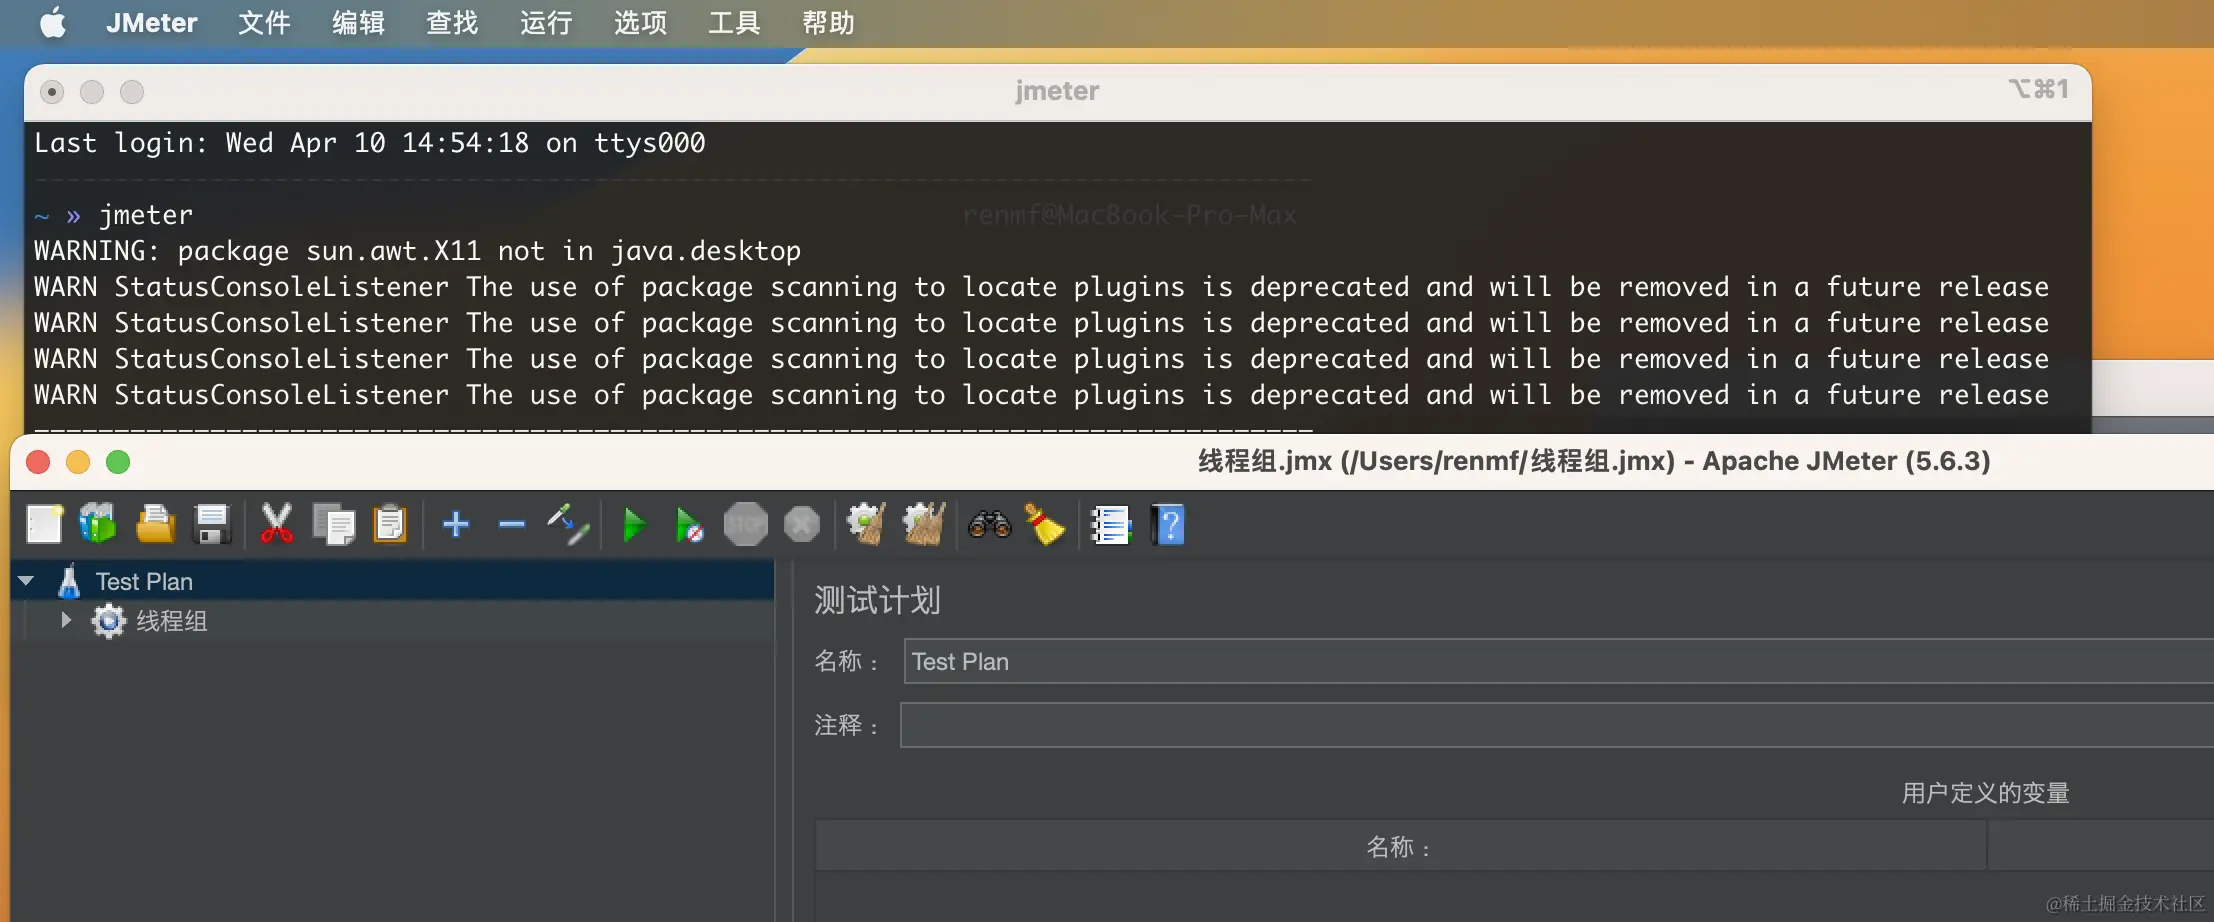Open the 选项 menu
This screenshot has height=922, width=2214.
point(640,22)
